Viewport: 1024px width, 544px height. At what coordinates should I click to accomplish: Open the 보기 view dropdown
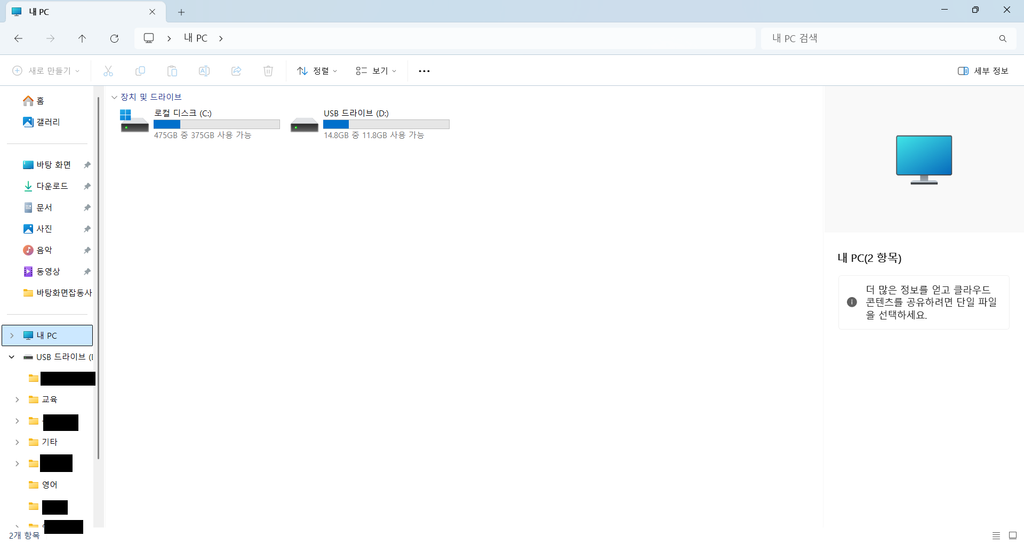click(x=376, y=71)
